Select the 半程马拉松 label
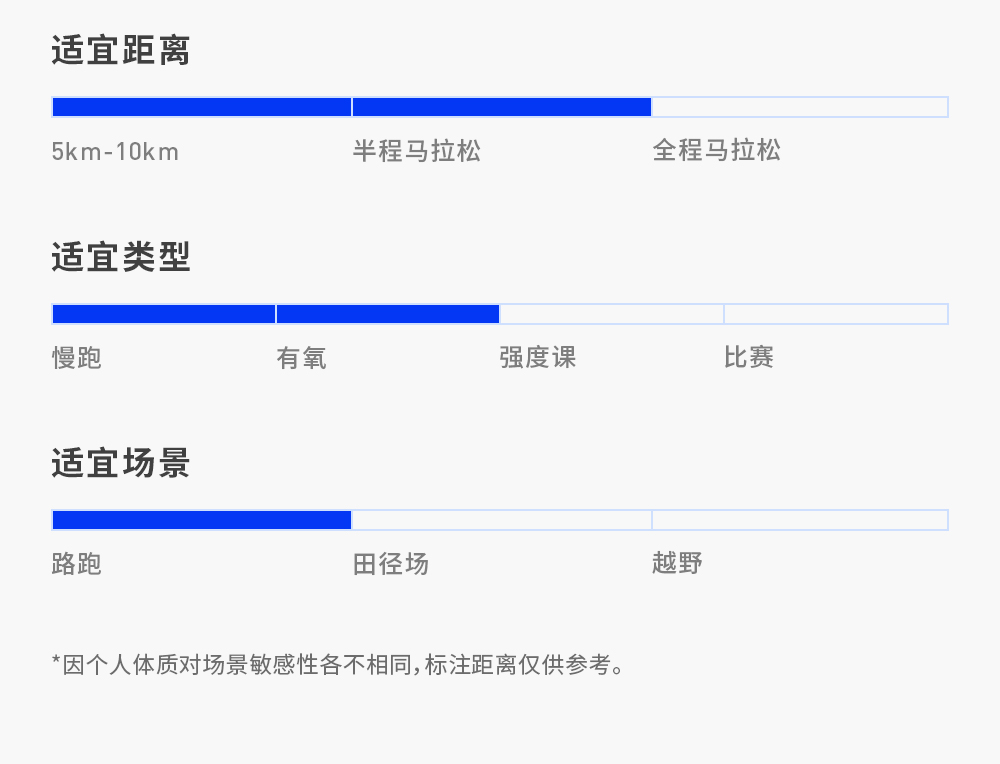The image size is (1000, 764). coord(416,152)
